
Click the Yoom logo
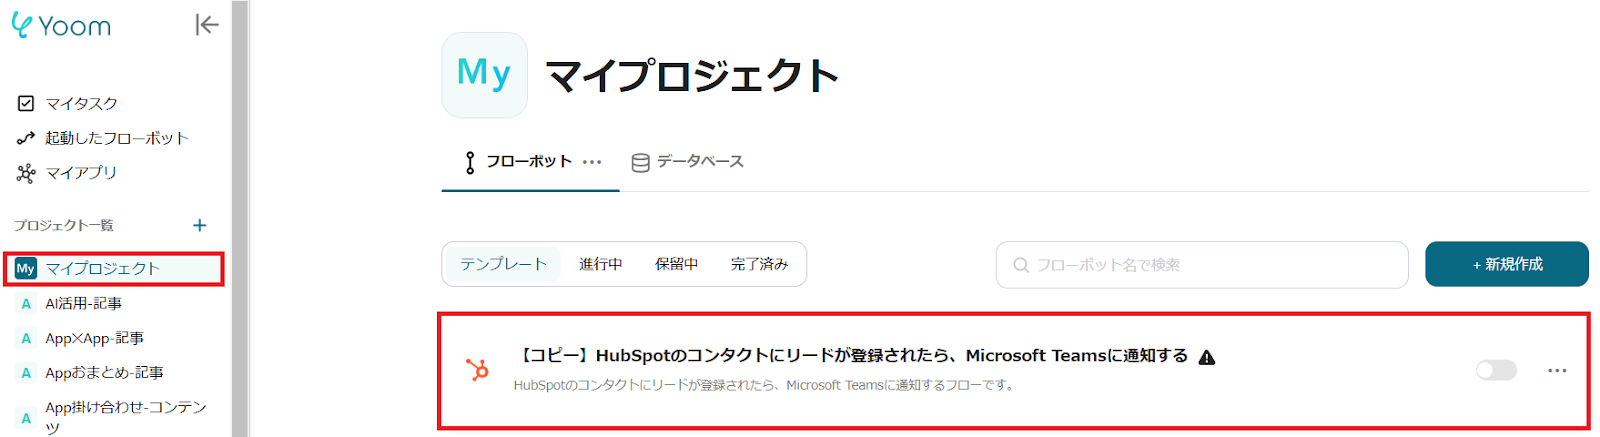tap(61, 25)
